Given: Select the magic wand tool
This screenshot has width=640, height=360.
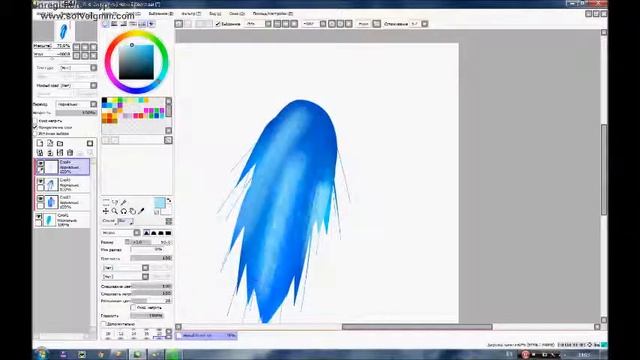Looking at the screenshot, I should tap(124, 202).
